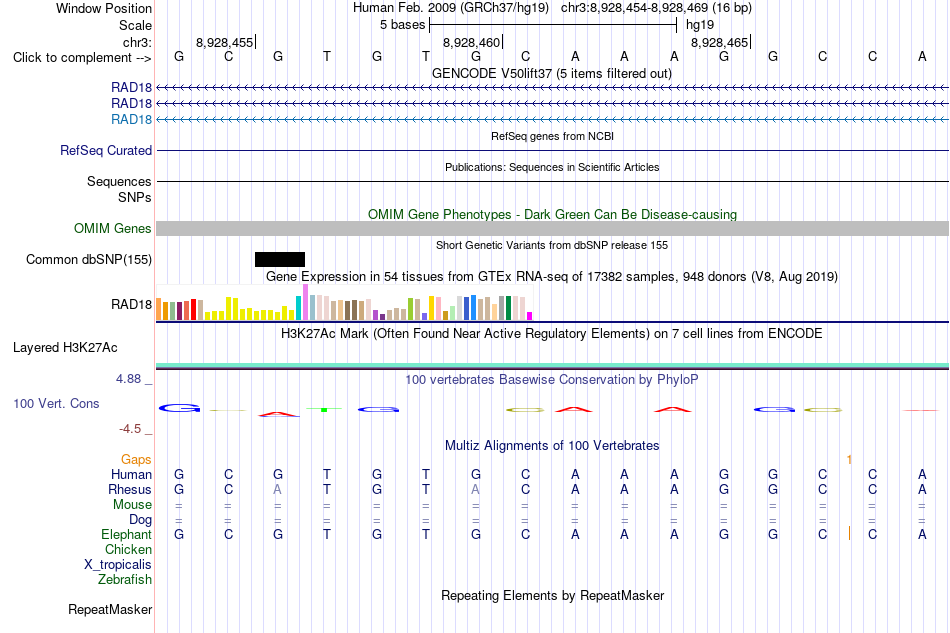Screen dimensions: 950x633
Task: Select the Elephant species row label
Action: (127, 534)
